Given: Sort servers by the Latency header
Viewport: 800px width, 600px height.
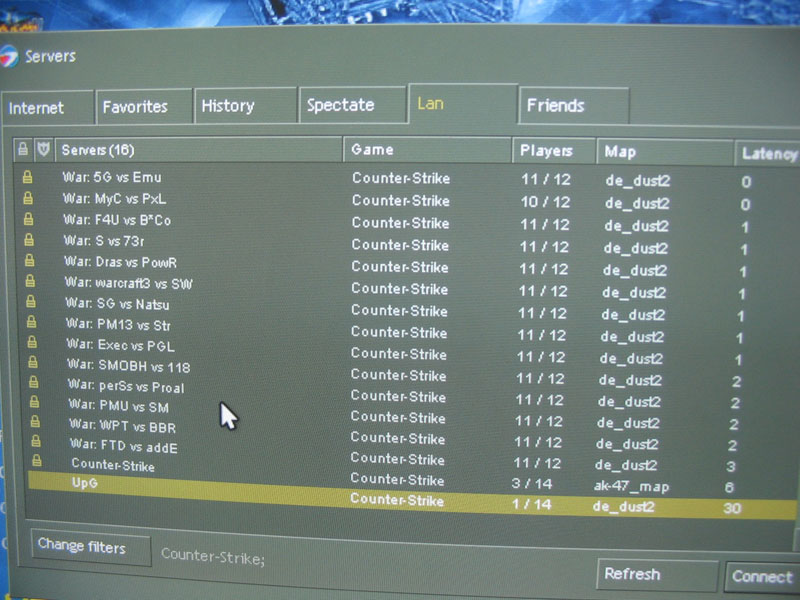Looking at the screenshot, I should pyautogui.click(x=768, y=154).
